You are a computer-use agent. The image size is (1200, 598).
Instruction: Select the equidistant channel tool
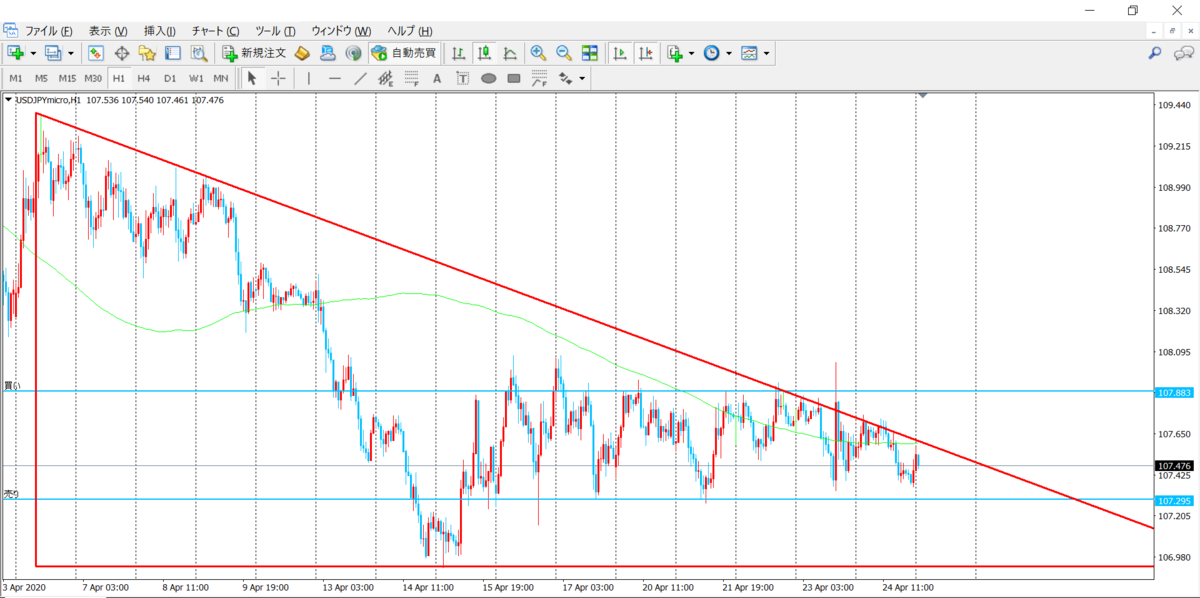pos(385,78)
